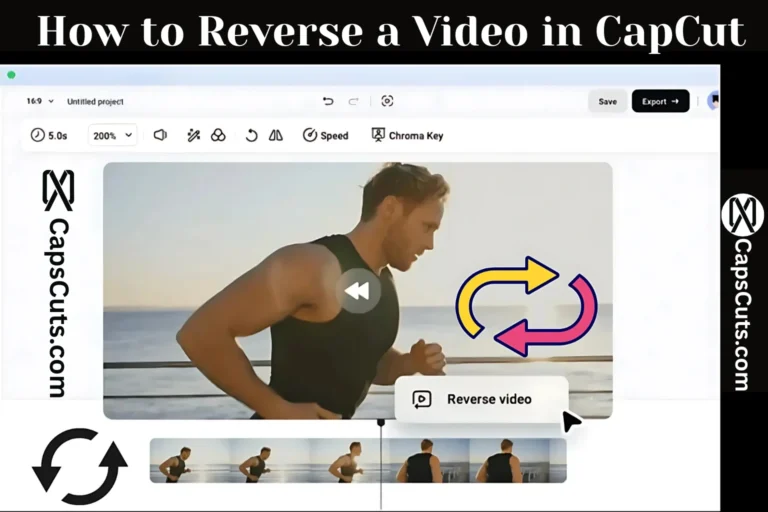The image size is (768, 512).
Task: Open the magic wand effects tool
Action: click(x=193, y=135)
